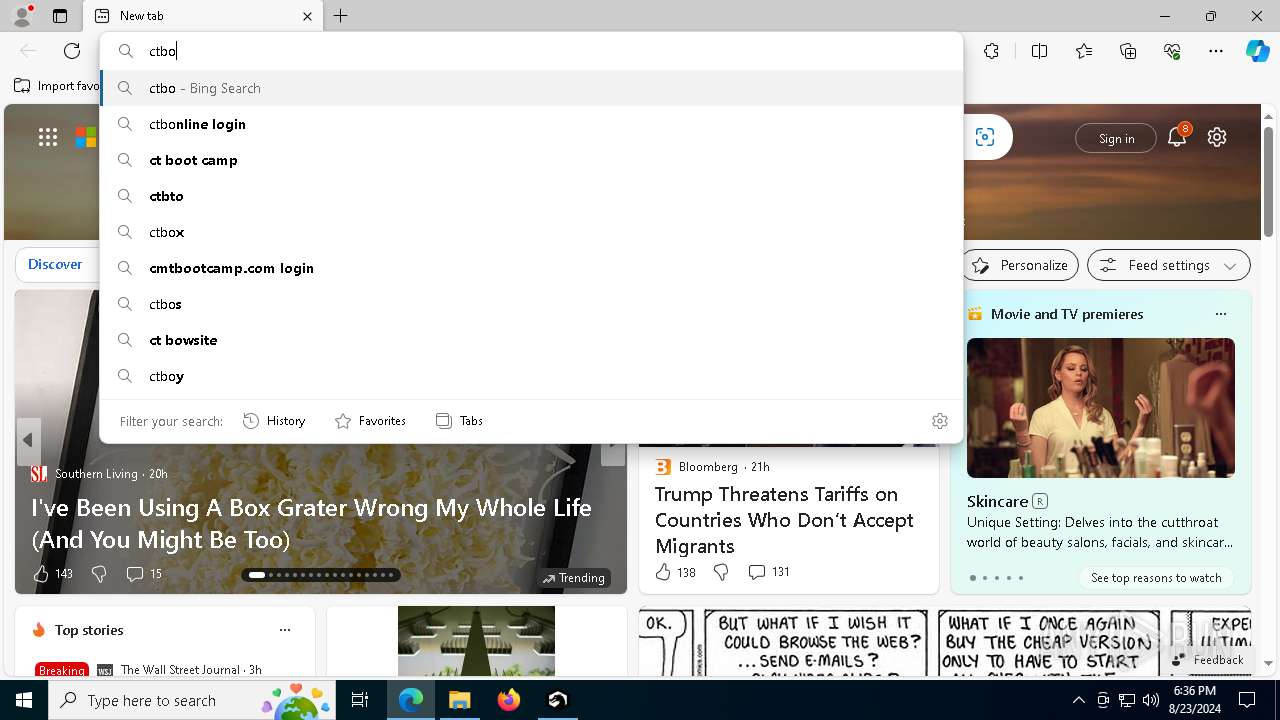Click the Sign in button
The width and height of the screenshot is (1280, 720).
click(x=1116, y=138)
